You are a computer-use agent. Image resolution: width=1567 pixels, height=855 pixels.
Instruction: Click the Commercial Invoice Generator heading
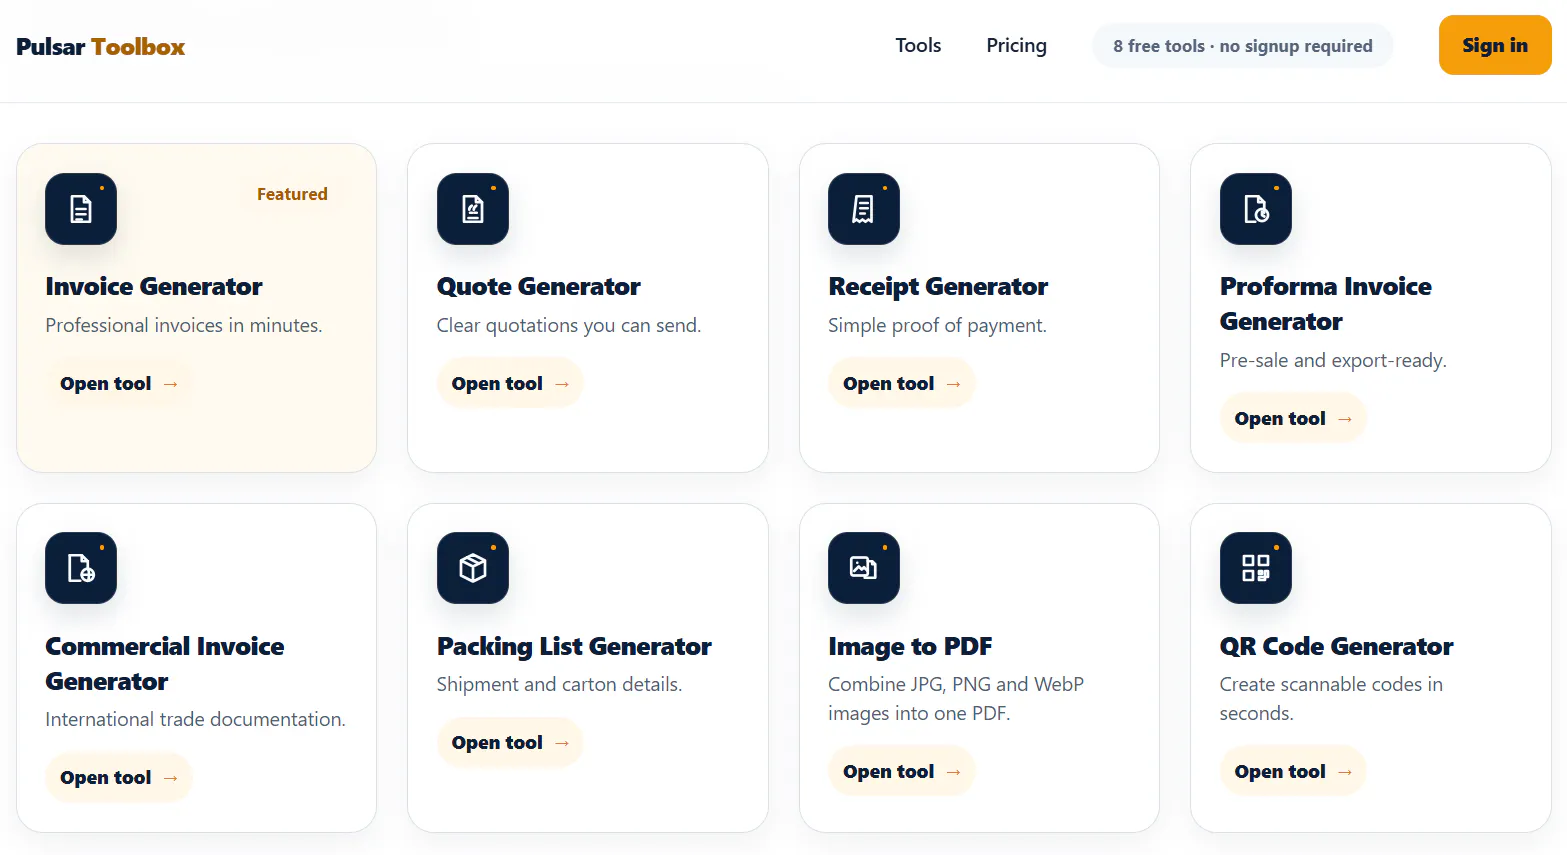(165, 664)
